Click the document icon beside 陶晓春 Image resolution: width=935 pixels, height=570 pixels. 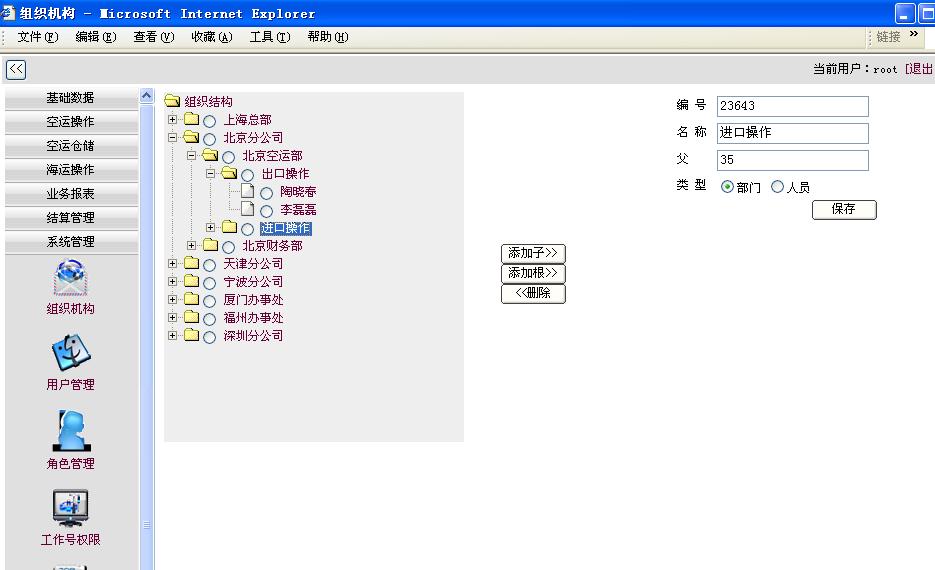tap(247, 191)
